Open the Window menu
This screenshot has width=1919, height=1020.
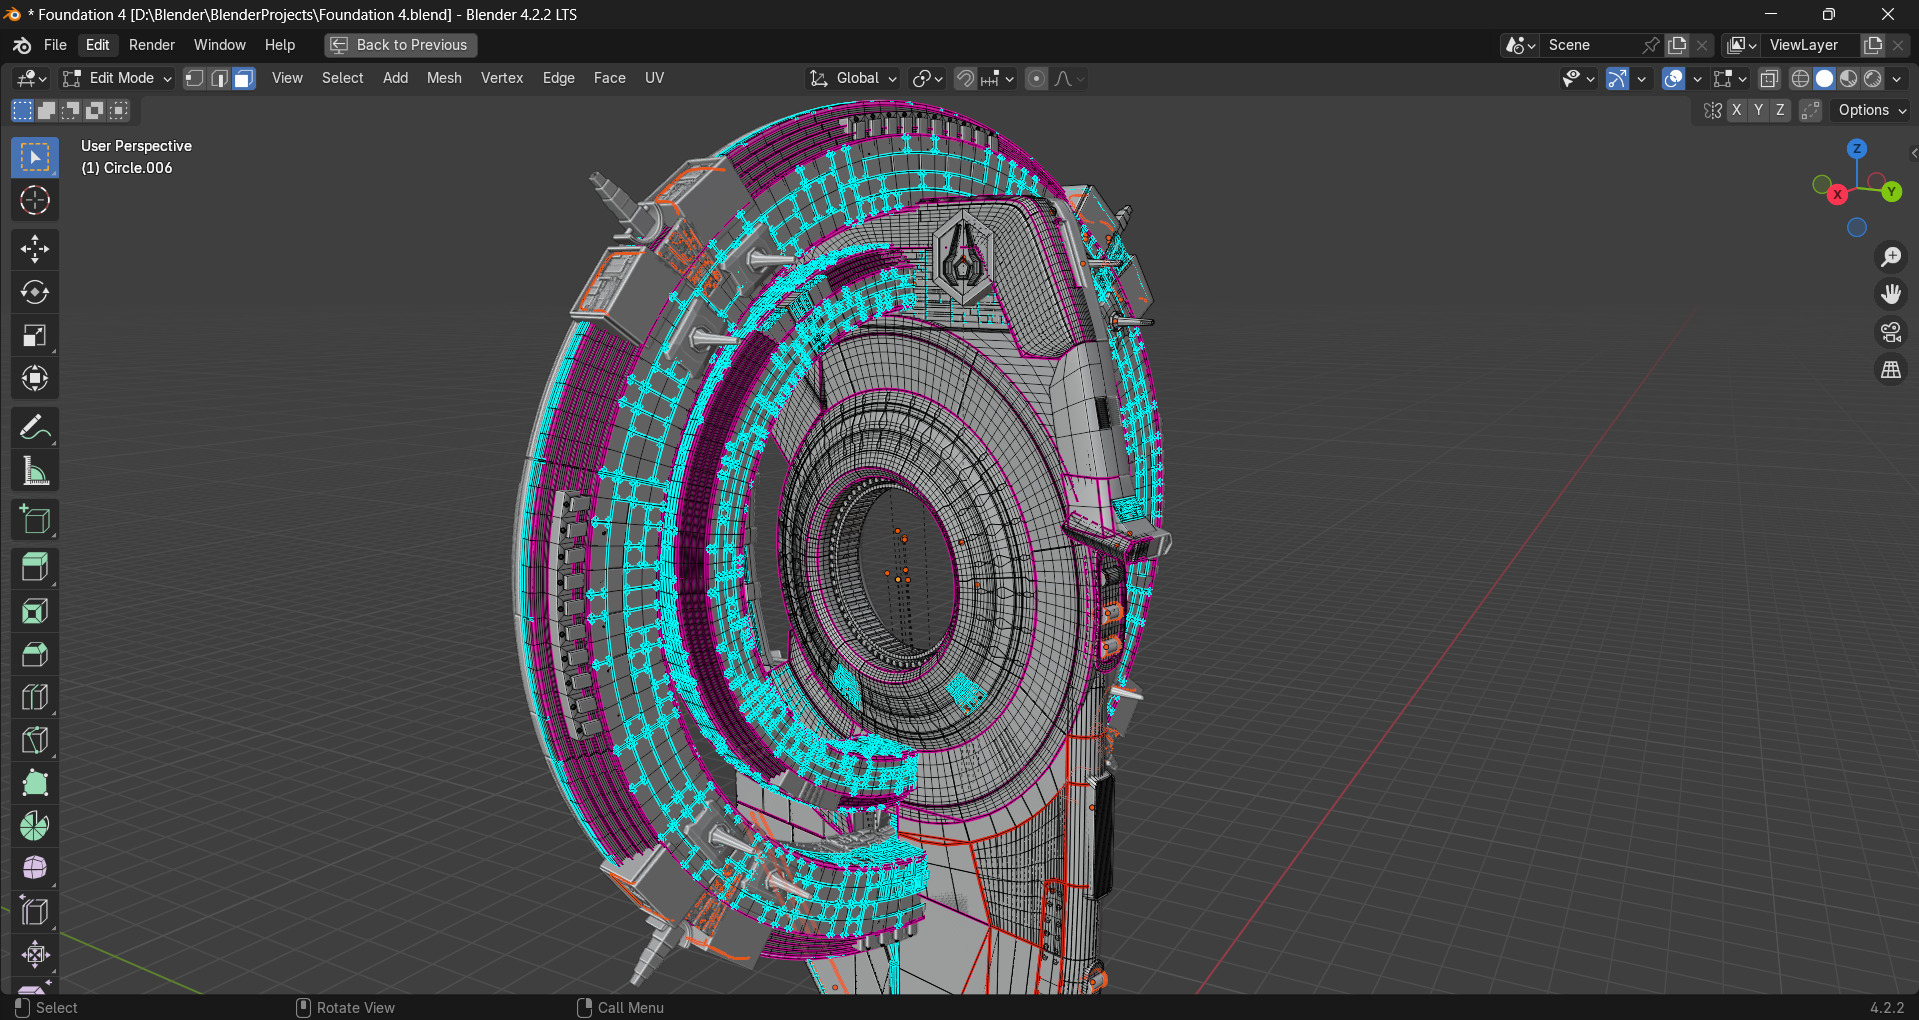pyautogui.click(x=220, y=45)
